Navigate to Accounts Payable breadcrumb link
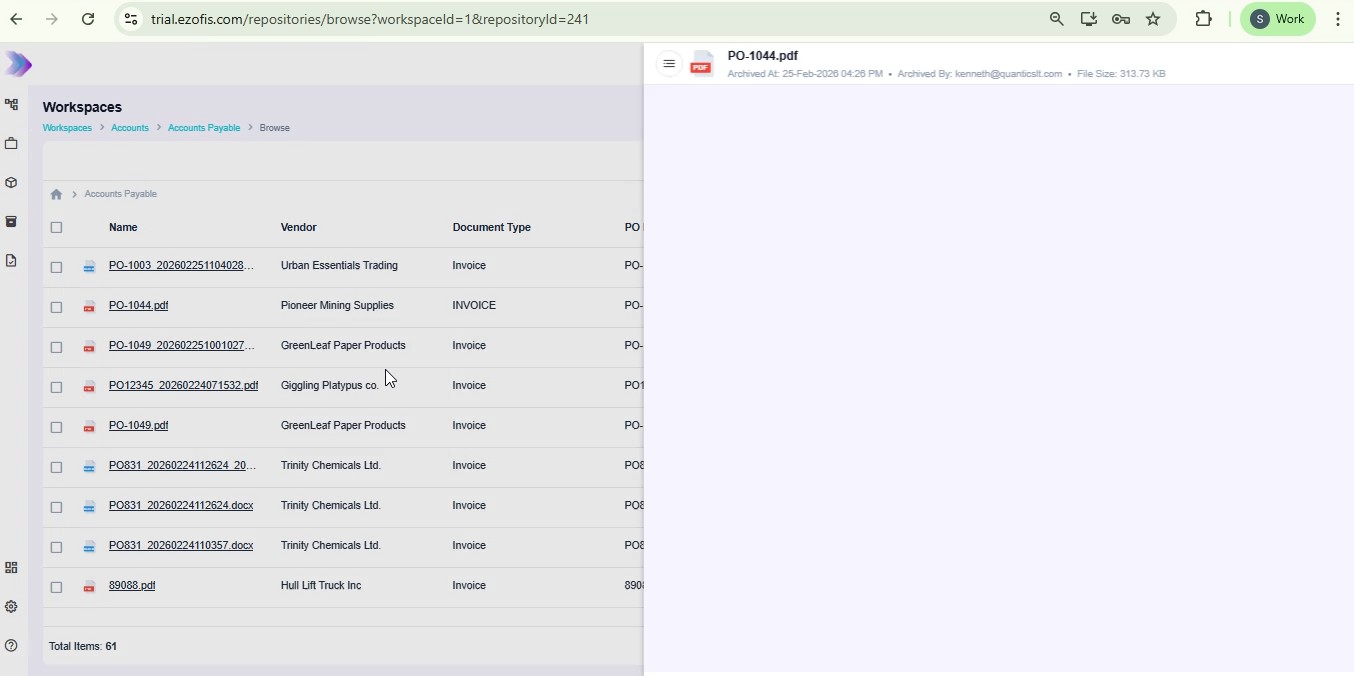The height and width of the screenshot is (676, 1354). pos(204,128)
